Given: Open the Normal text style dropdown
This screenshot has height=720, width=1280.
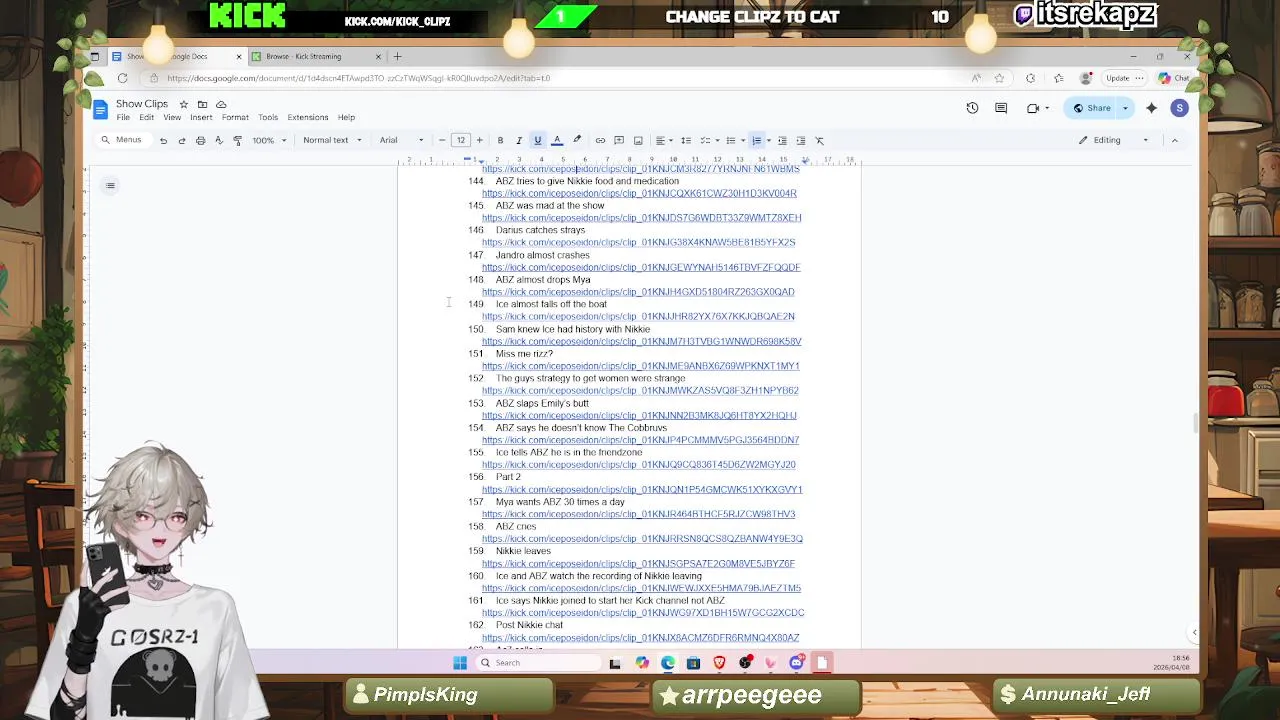Looking at the screenshot, I should (x=332, y=140).
